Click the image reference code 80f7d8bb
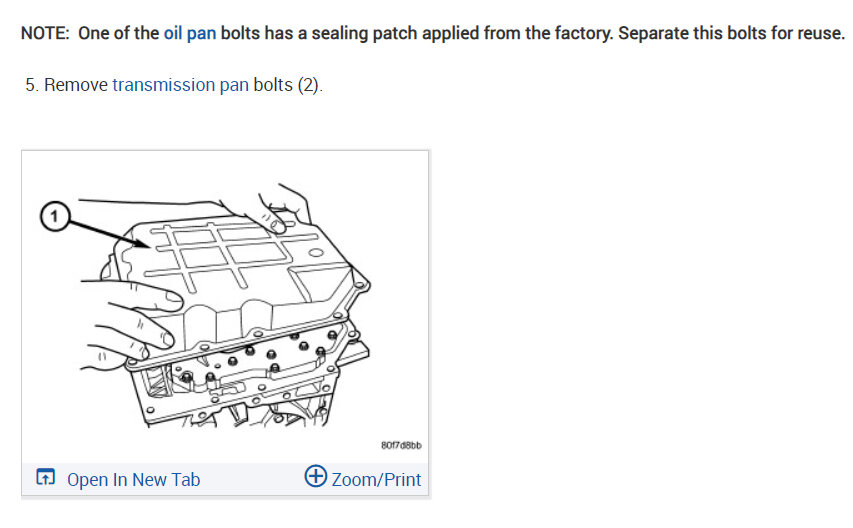The image size is (853, 528). coord(401,445)
